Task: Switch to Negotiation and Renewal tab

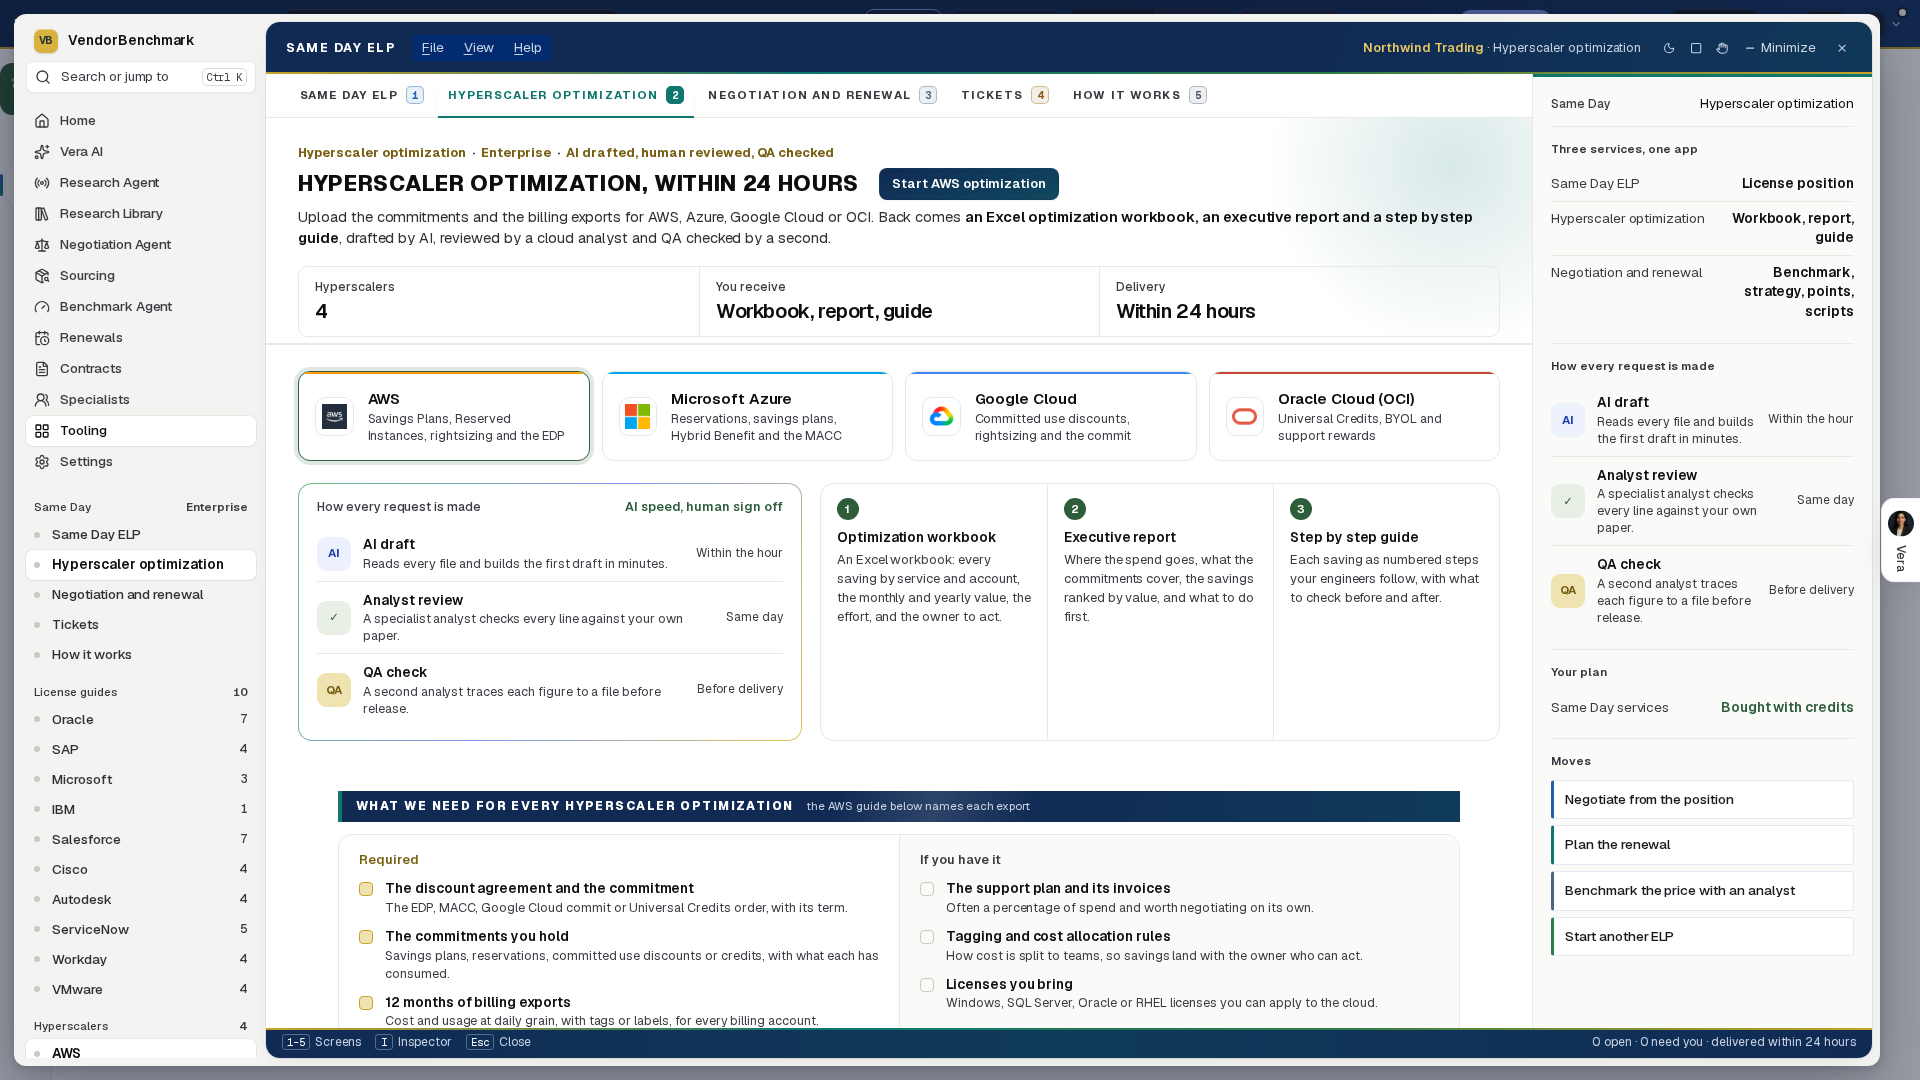Action: (822, 95)
